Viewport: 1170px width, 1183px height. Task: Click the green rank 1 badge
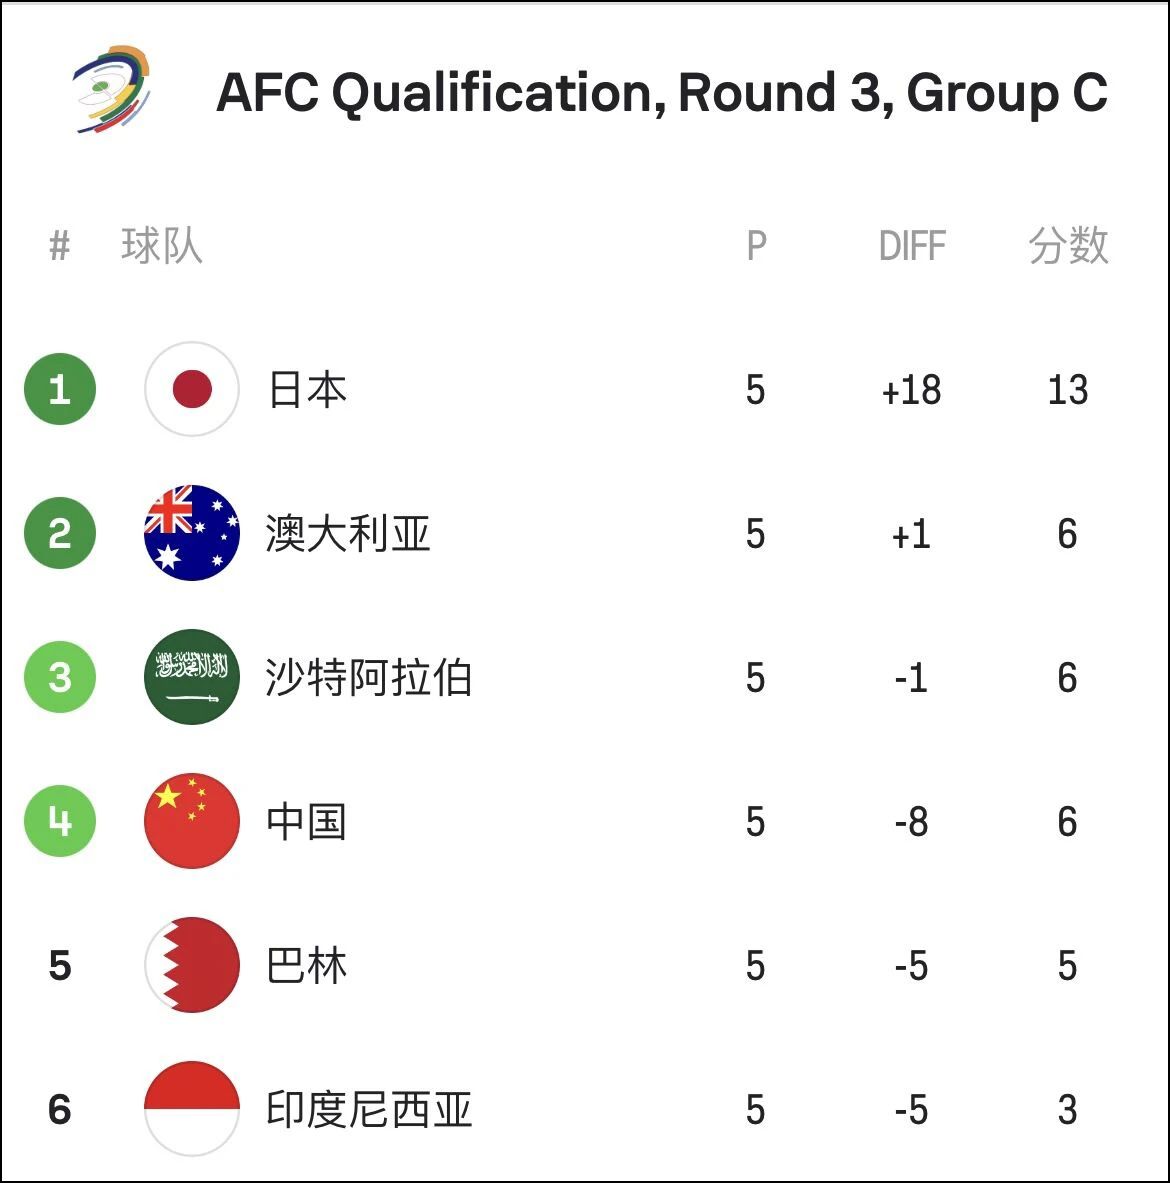pos(60,389)
